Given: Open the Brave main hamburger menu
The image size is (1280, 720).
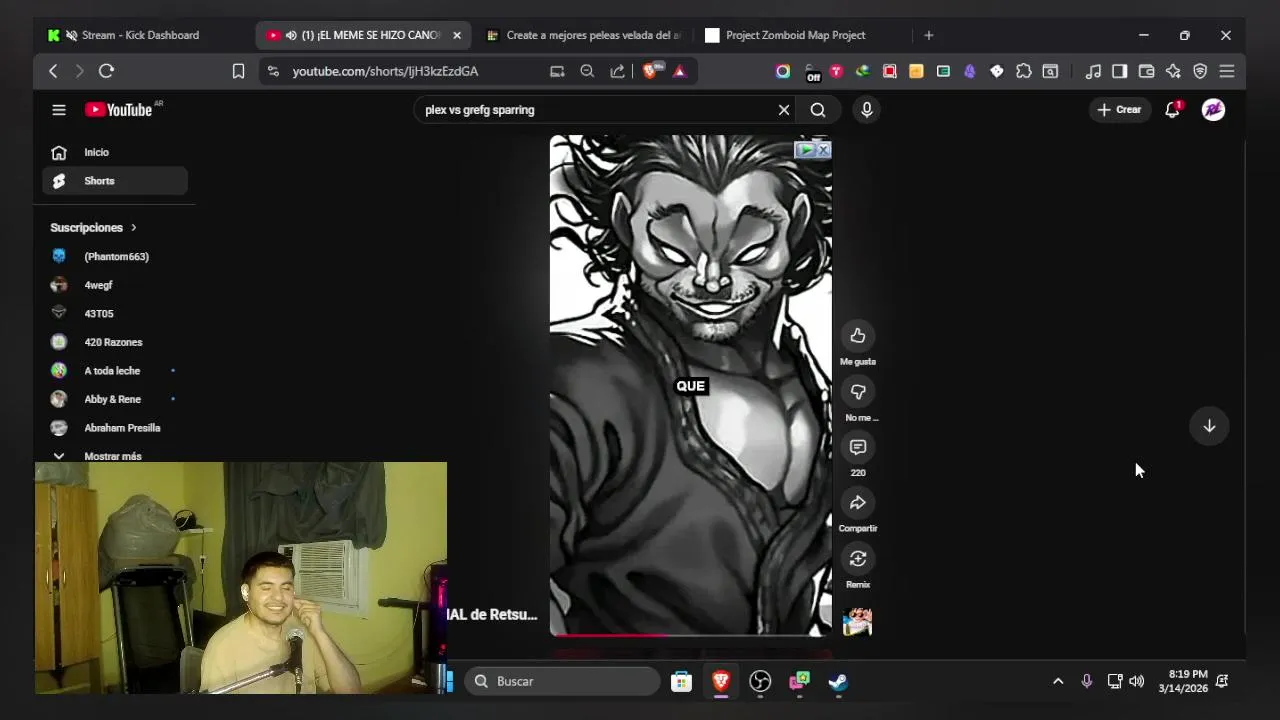Looking at the screenshot, I should pos(1227,71).
